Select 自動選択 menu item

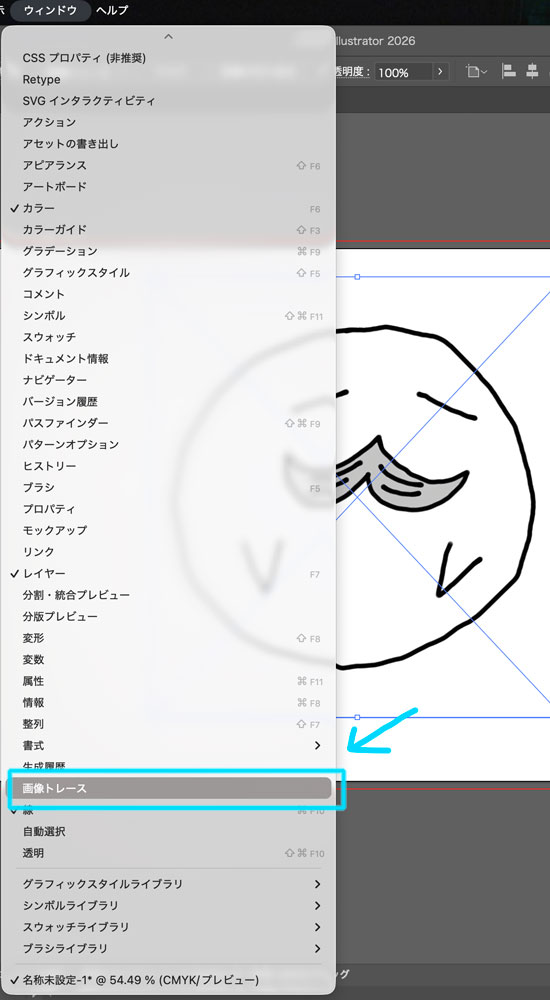168,832
